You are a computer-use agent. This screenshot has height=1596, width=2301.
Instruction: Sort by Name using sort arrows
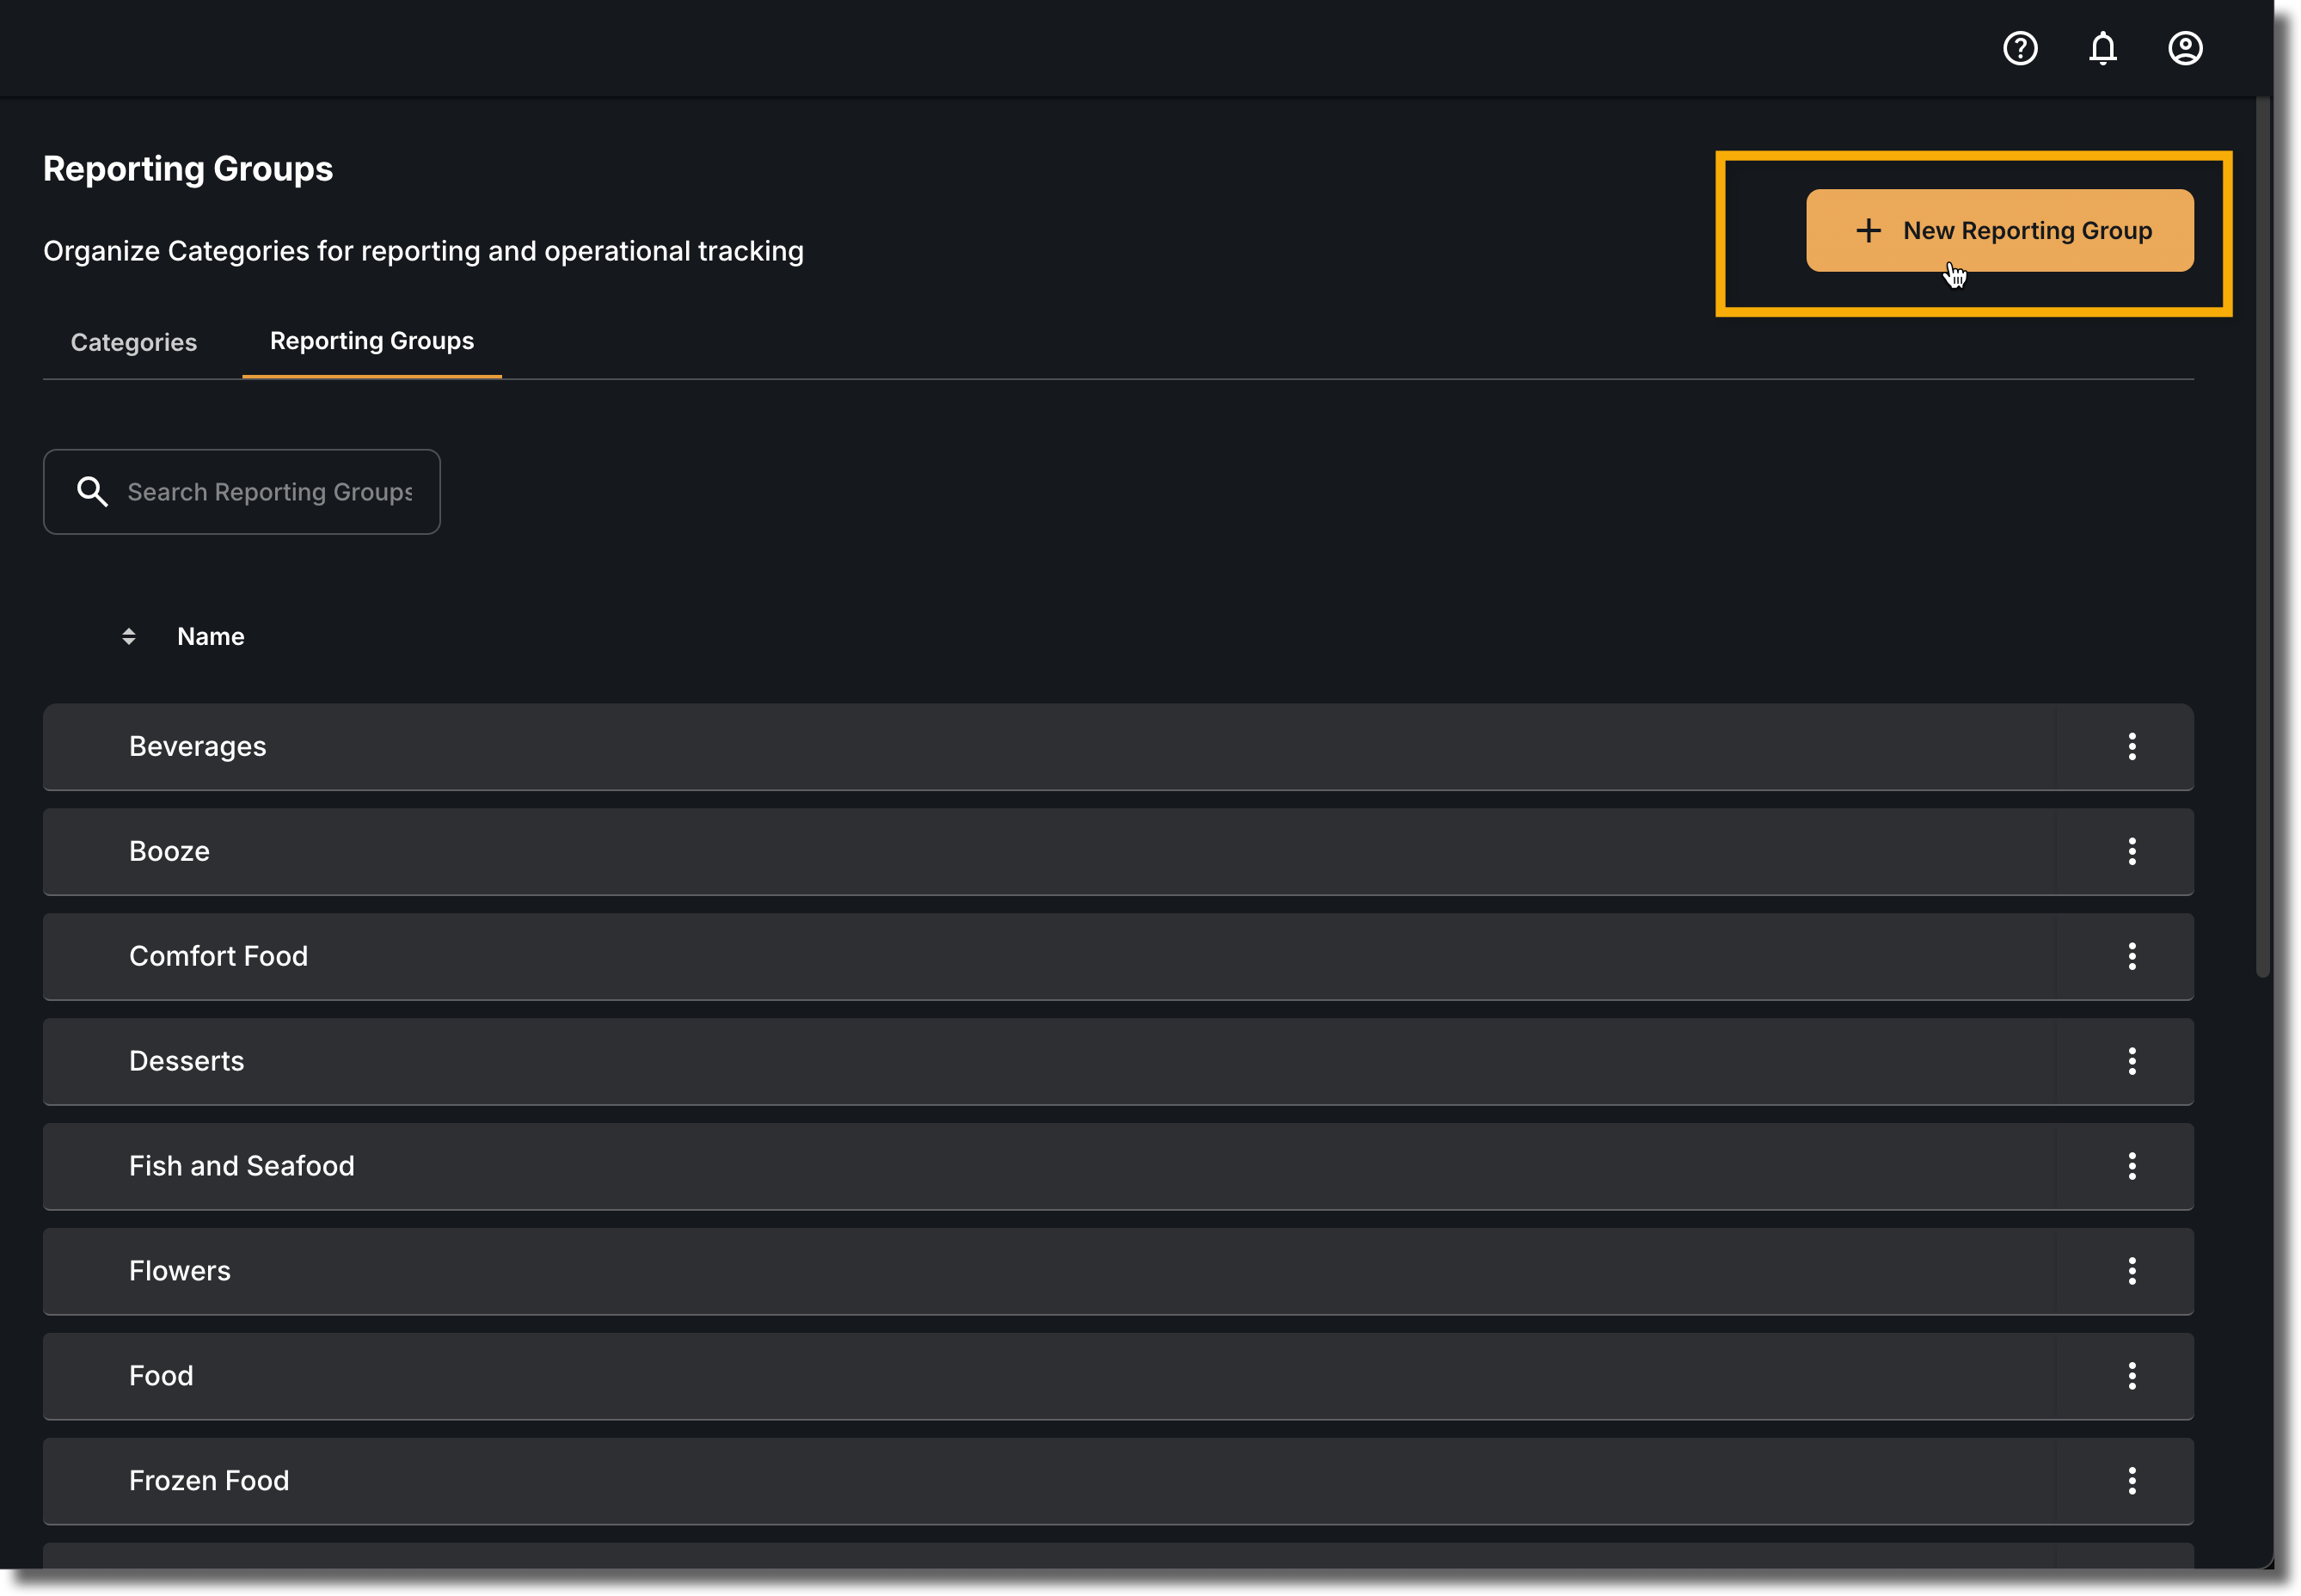(x=129, y=636)
